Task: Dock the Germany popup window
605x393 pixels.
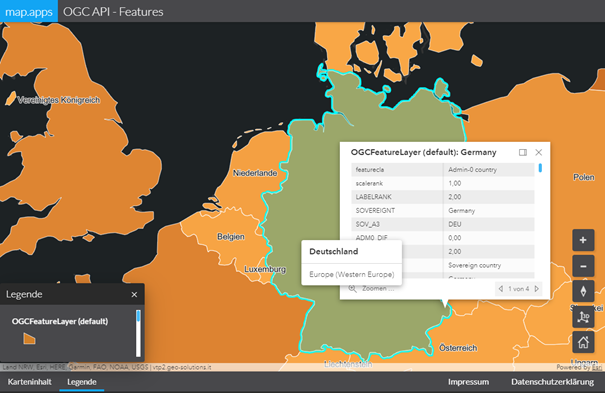Action: click(523, 152)
